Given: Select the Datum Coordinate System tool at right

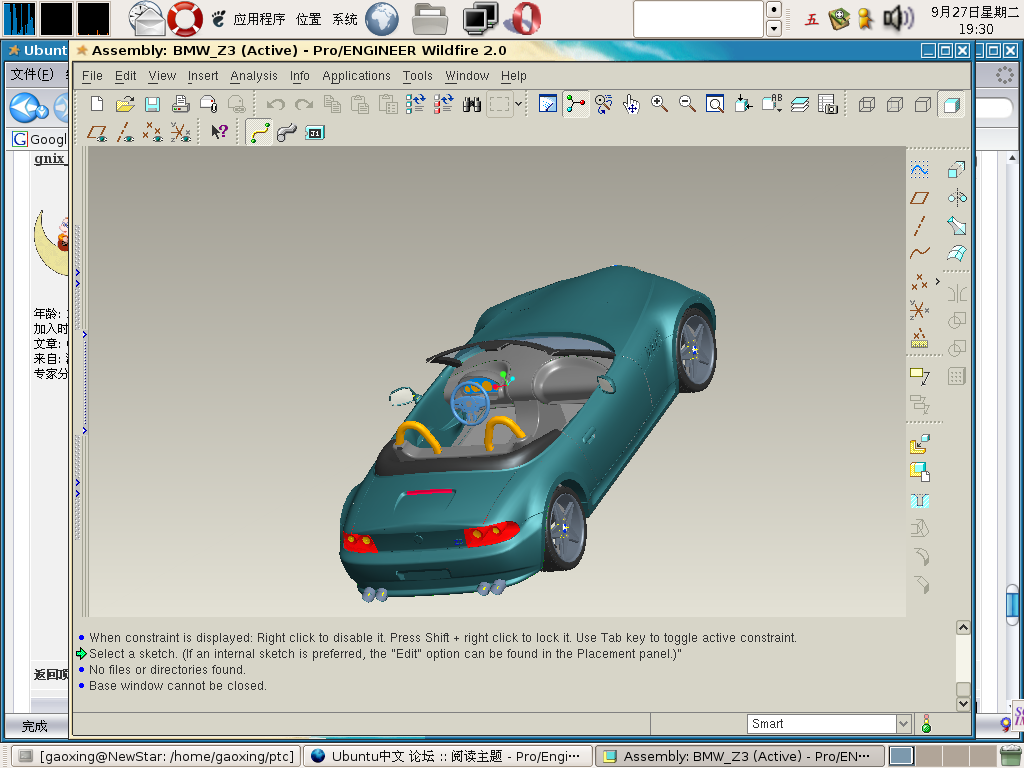Looking at the screenshot, I should 920,310.
